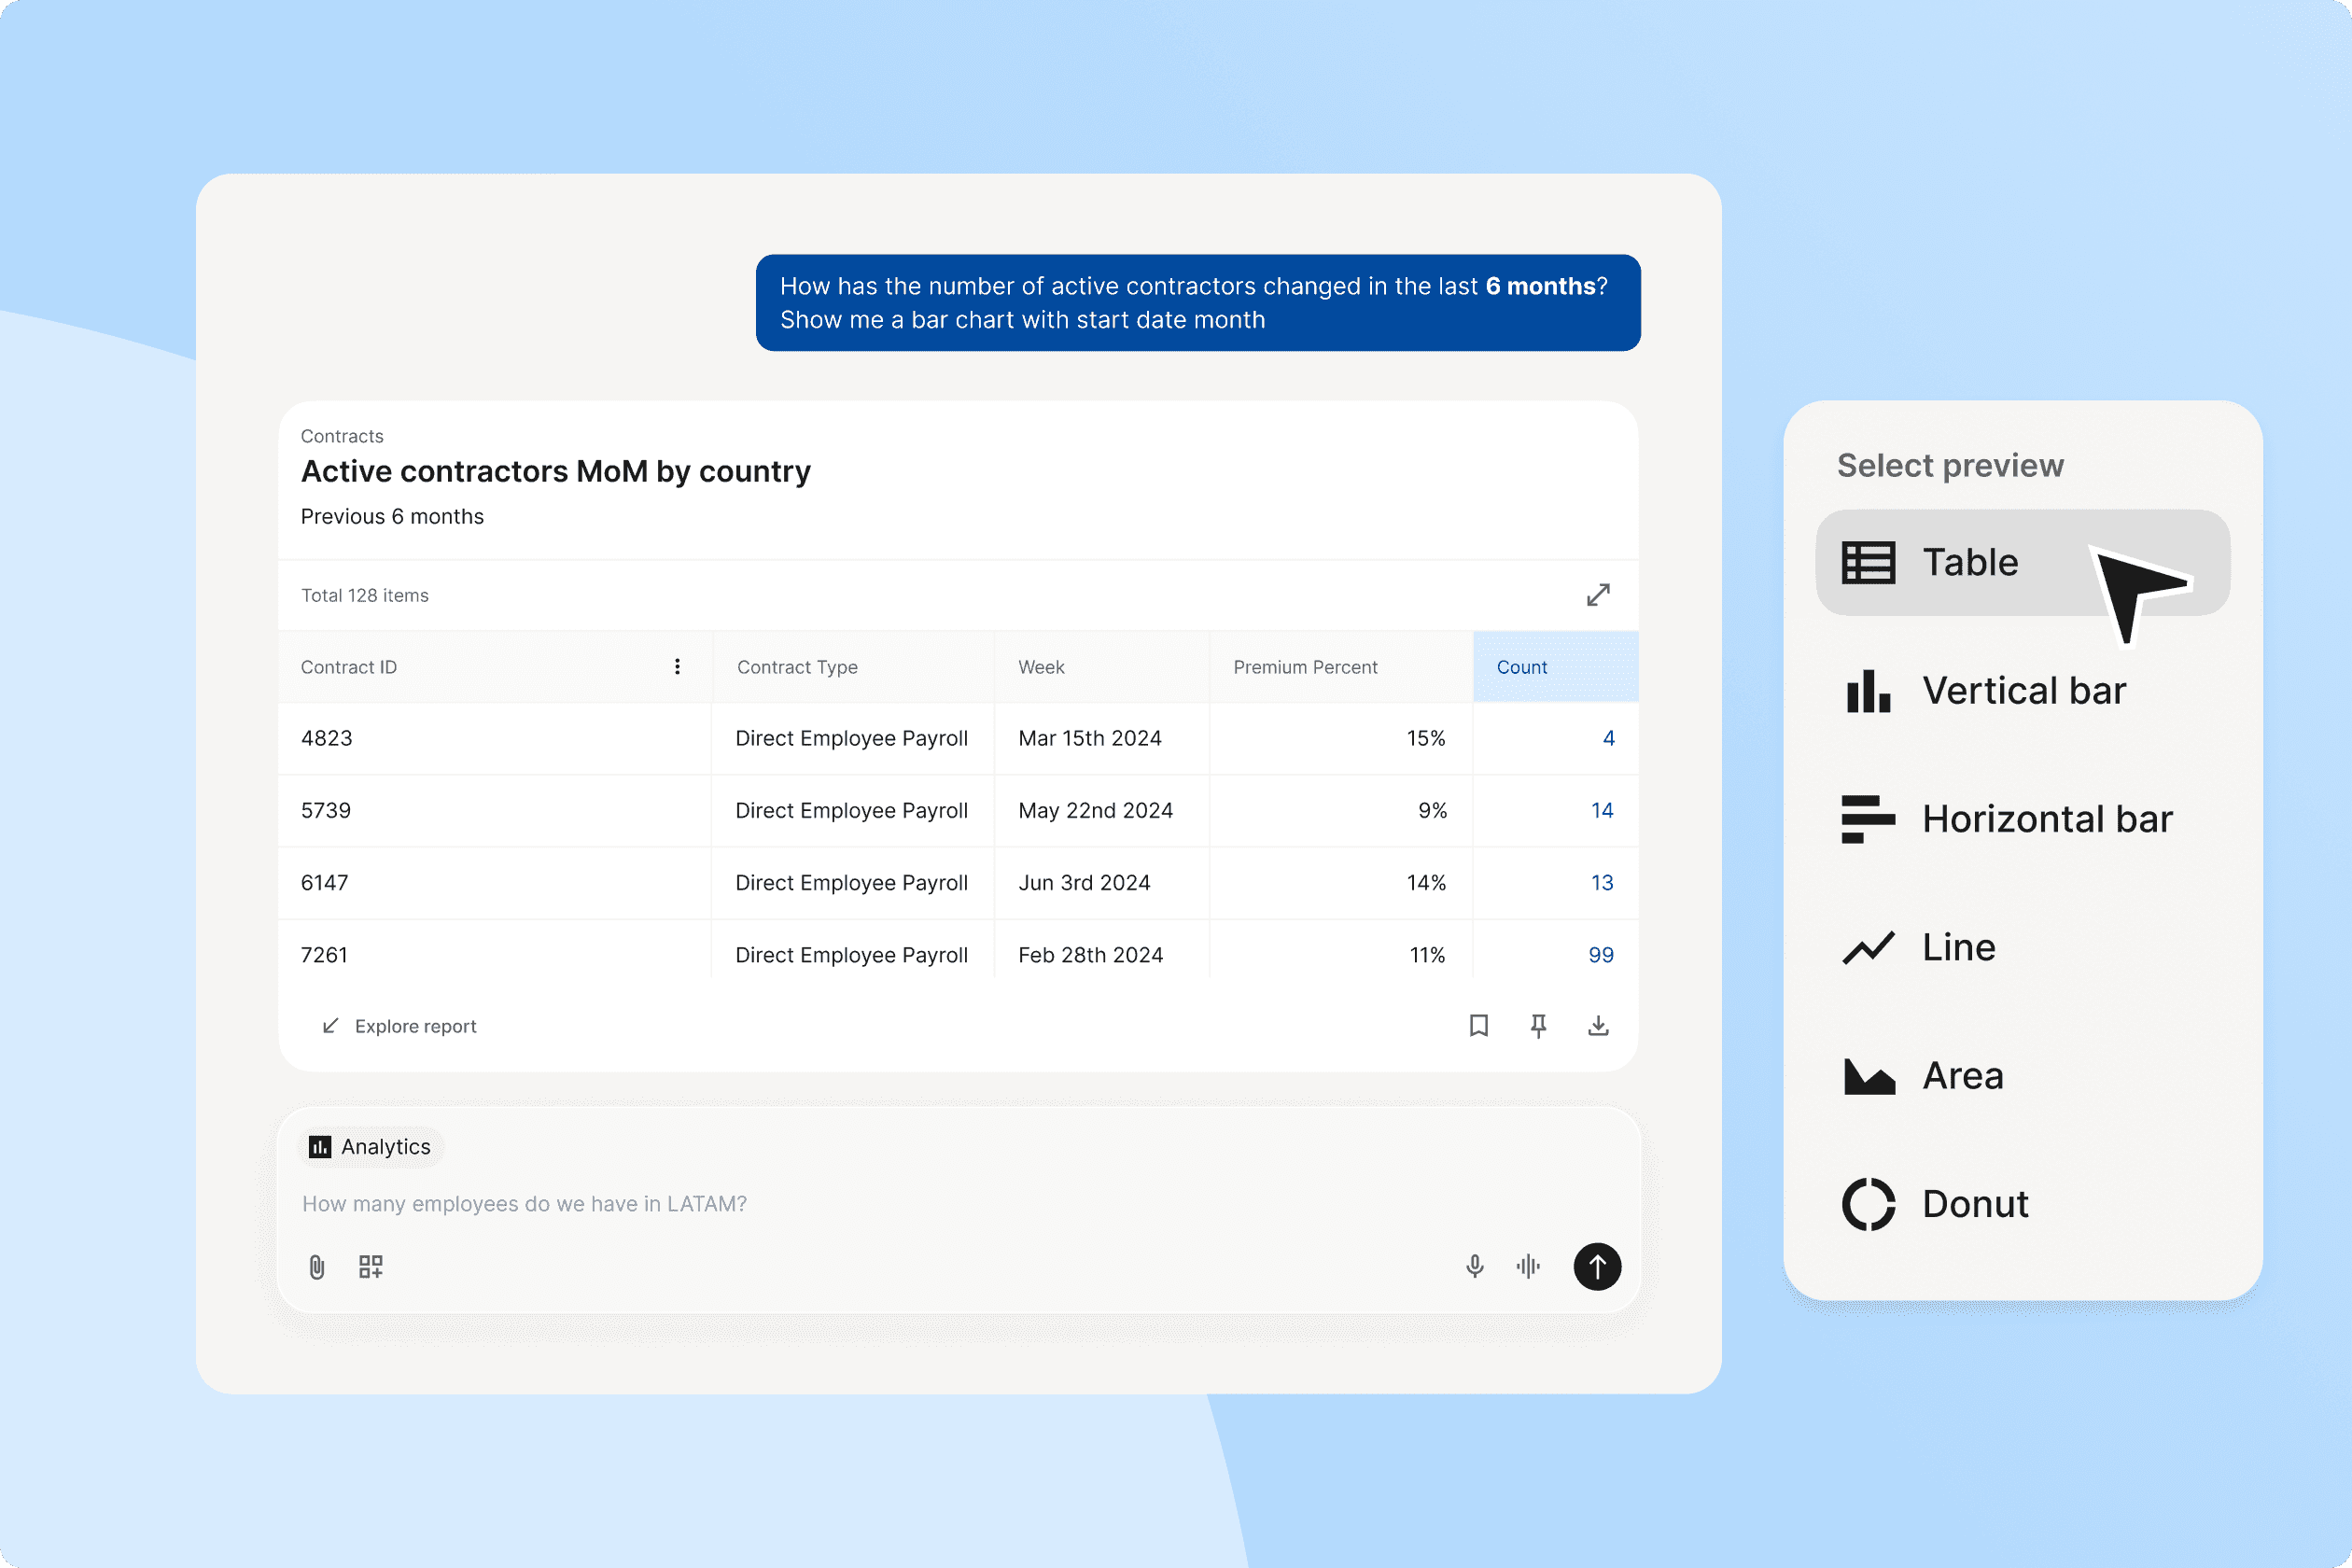Click contract ID 5739
Viewport: 2352px width, 1568px height.
pyautogui.click(x=326, y=810)
